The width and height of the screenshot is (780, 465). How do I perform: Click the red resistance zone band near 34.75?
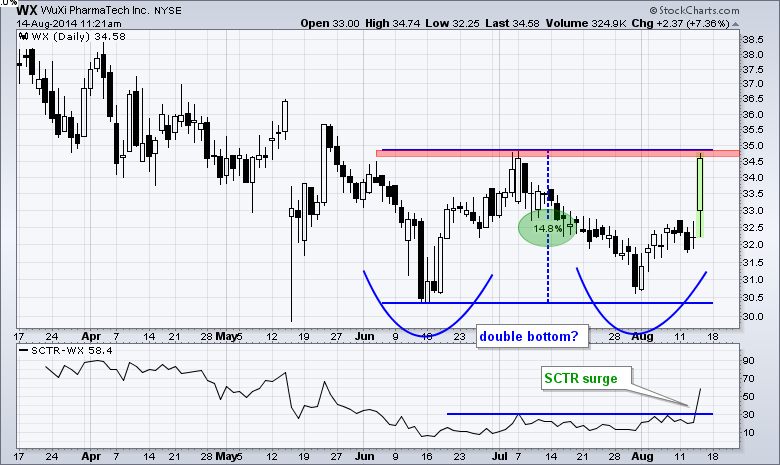[557, 153]
